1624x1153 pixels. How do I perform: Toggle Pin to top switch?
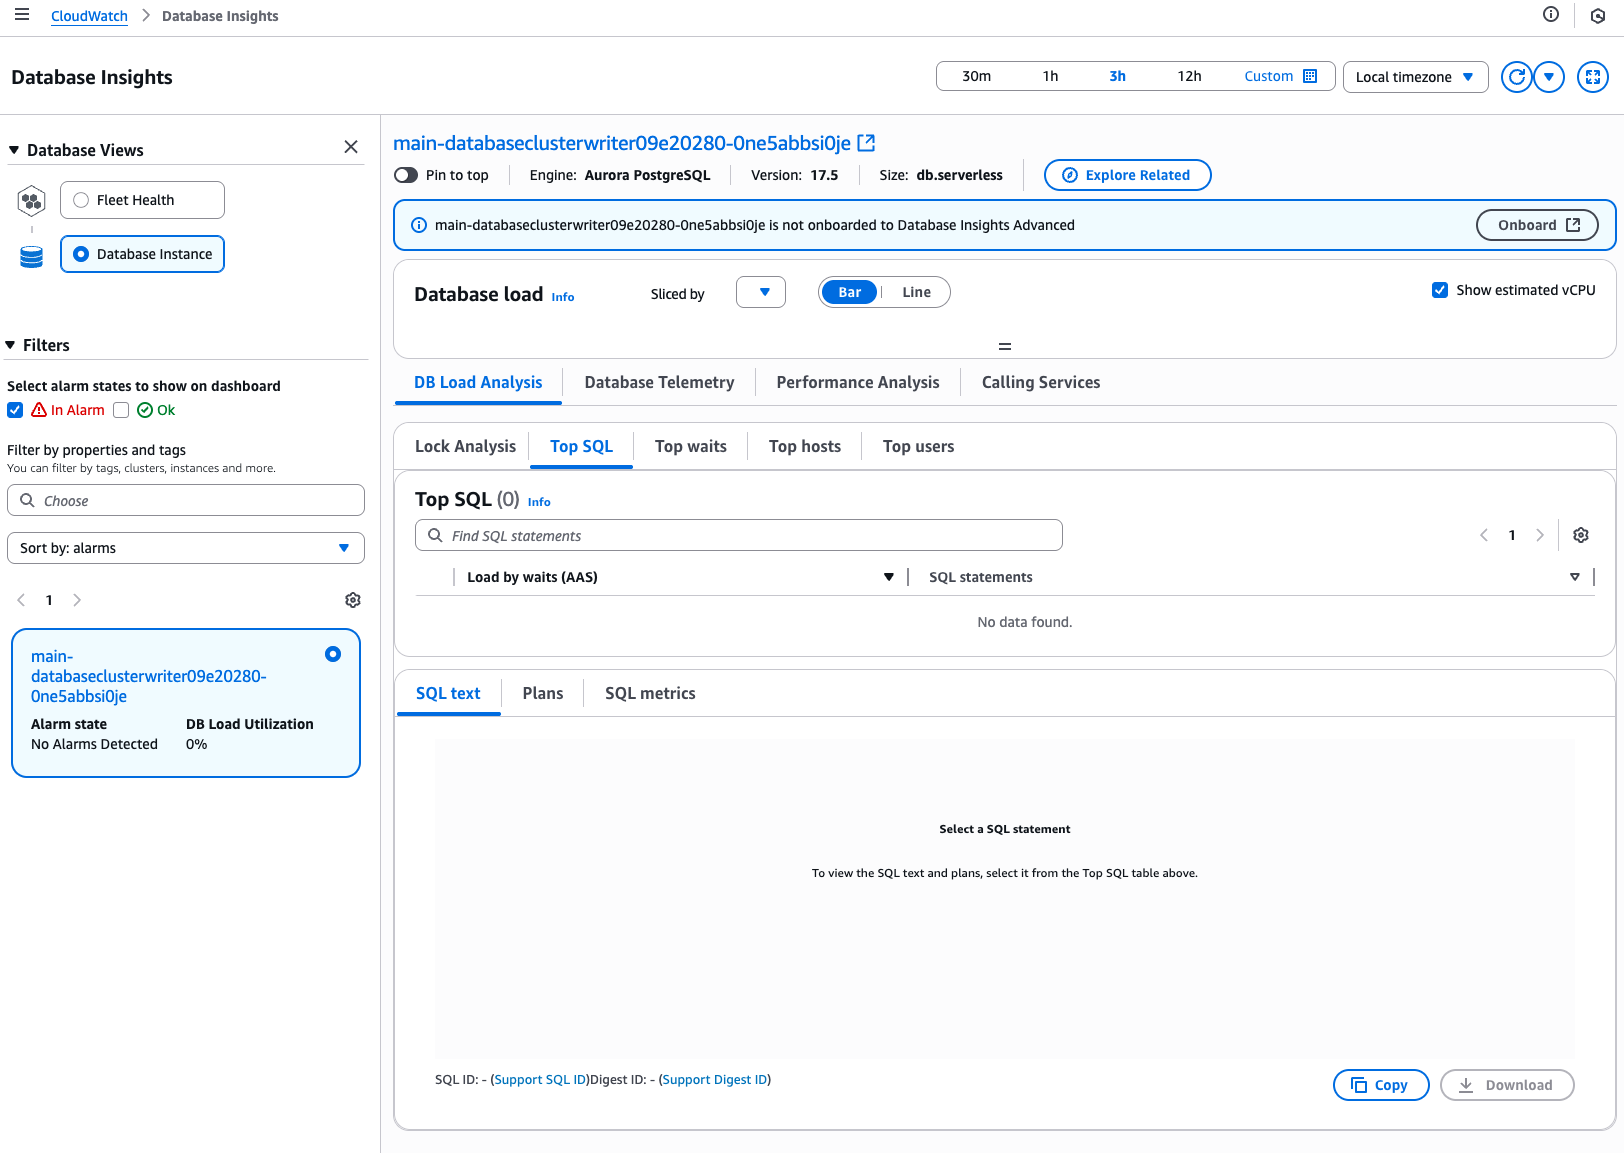(406, 175)
